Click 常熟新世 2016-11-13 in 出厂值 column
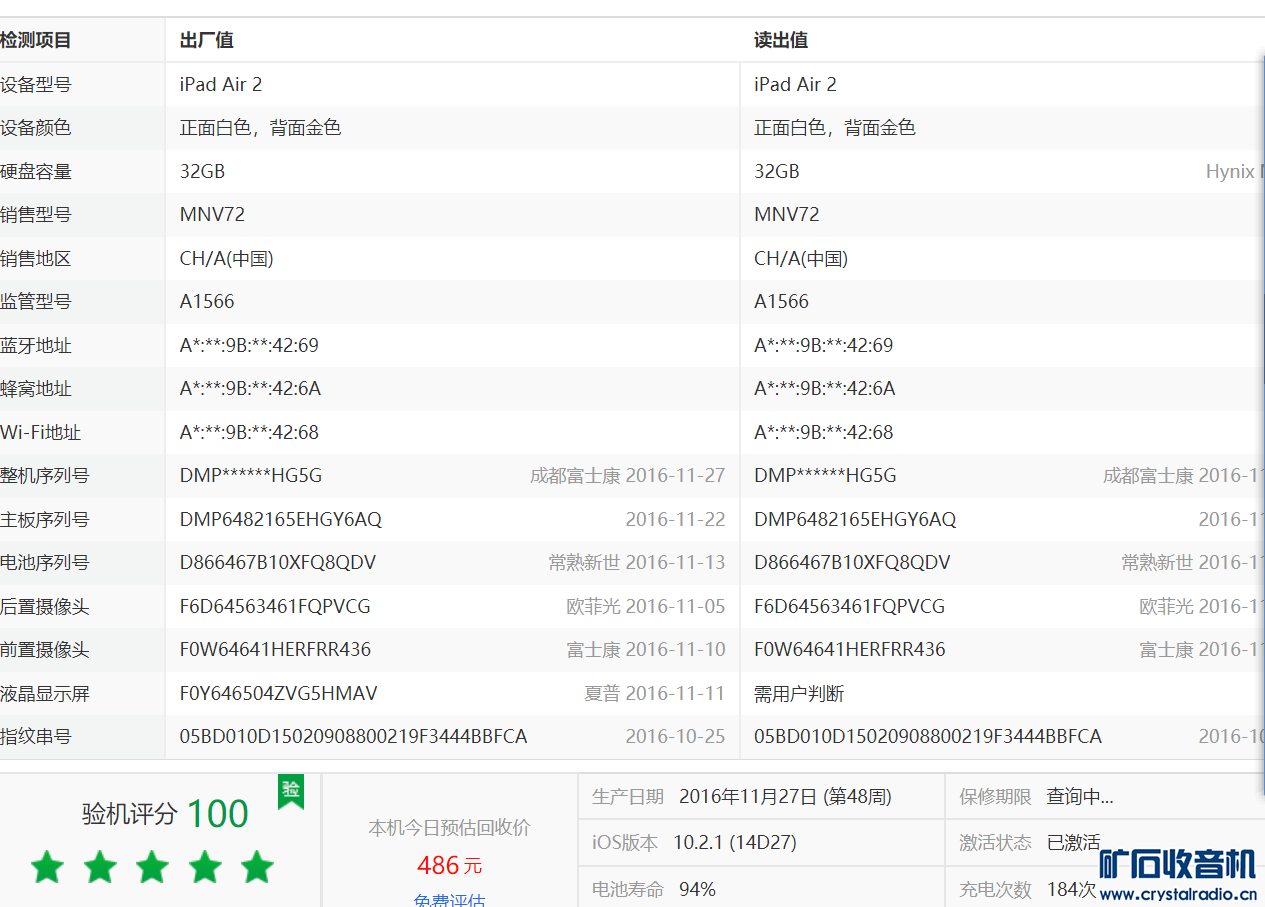Viewport: 1265px width, 907px height. click(636, 563)
